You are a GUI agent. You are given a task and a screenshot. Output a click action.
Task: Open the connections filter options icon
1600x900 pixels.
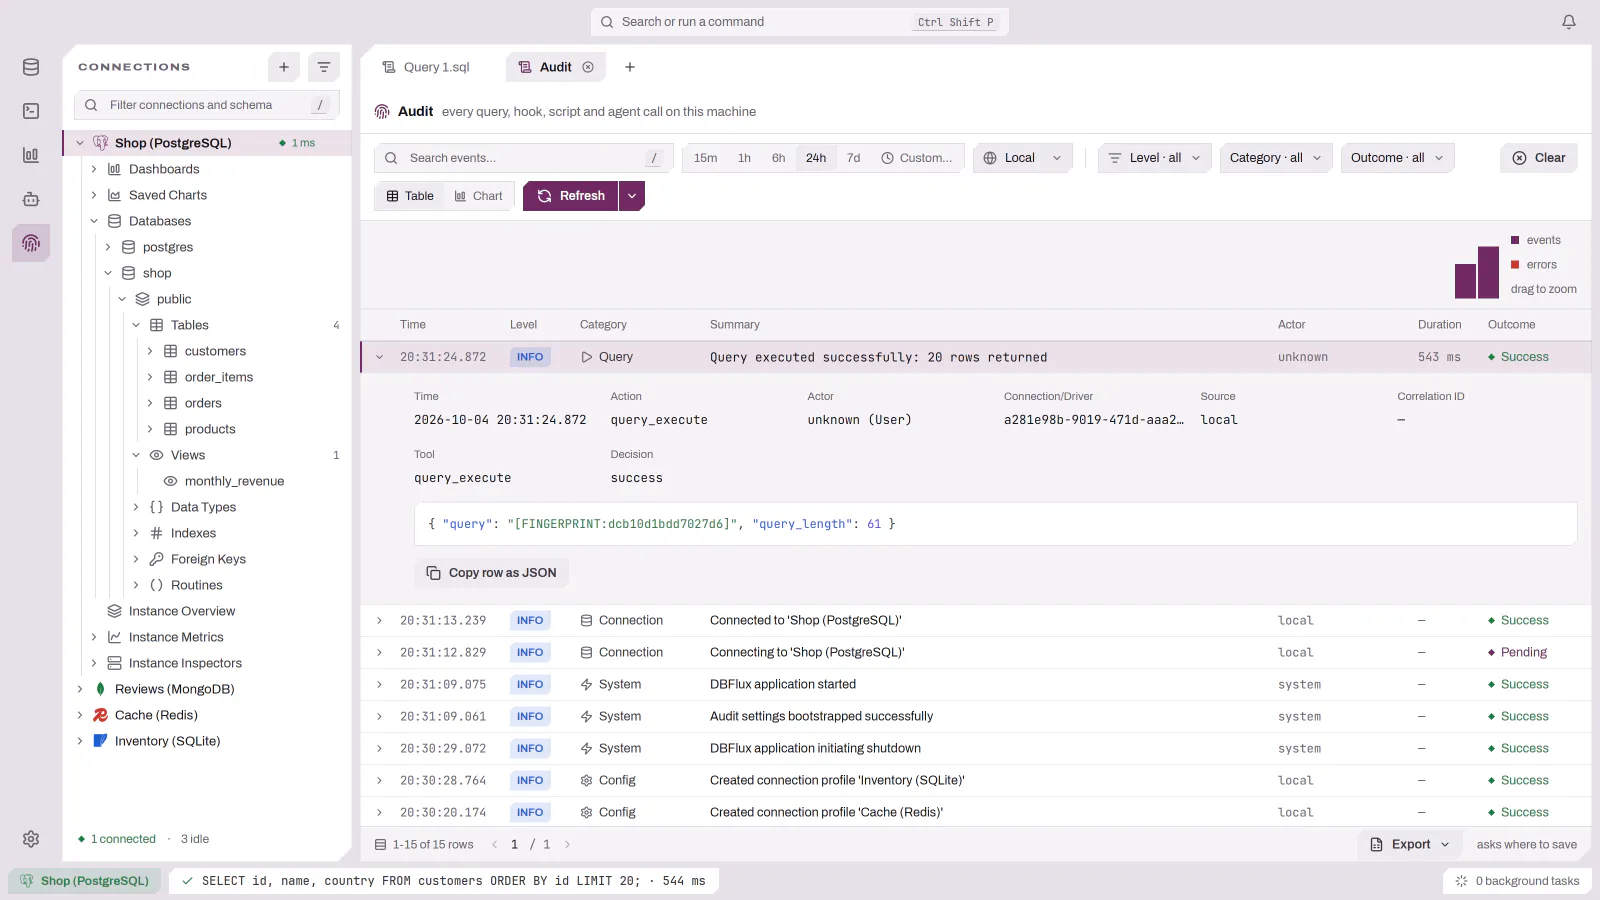[x=324, y=67]
